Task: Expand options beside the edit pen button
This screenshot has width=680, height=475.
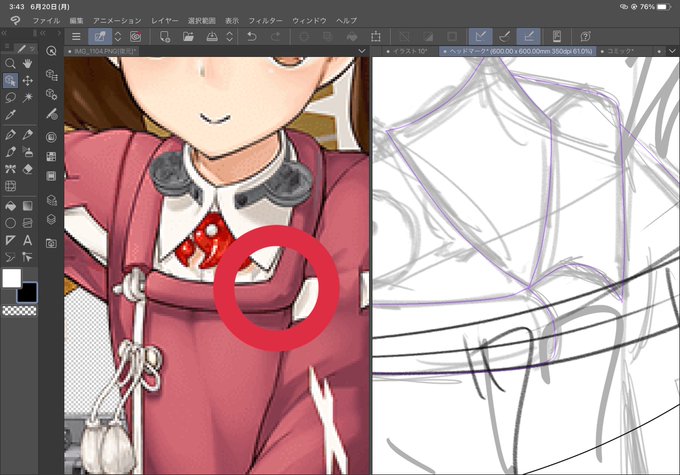Action: [118, 37]
